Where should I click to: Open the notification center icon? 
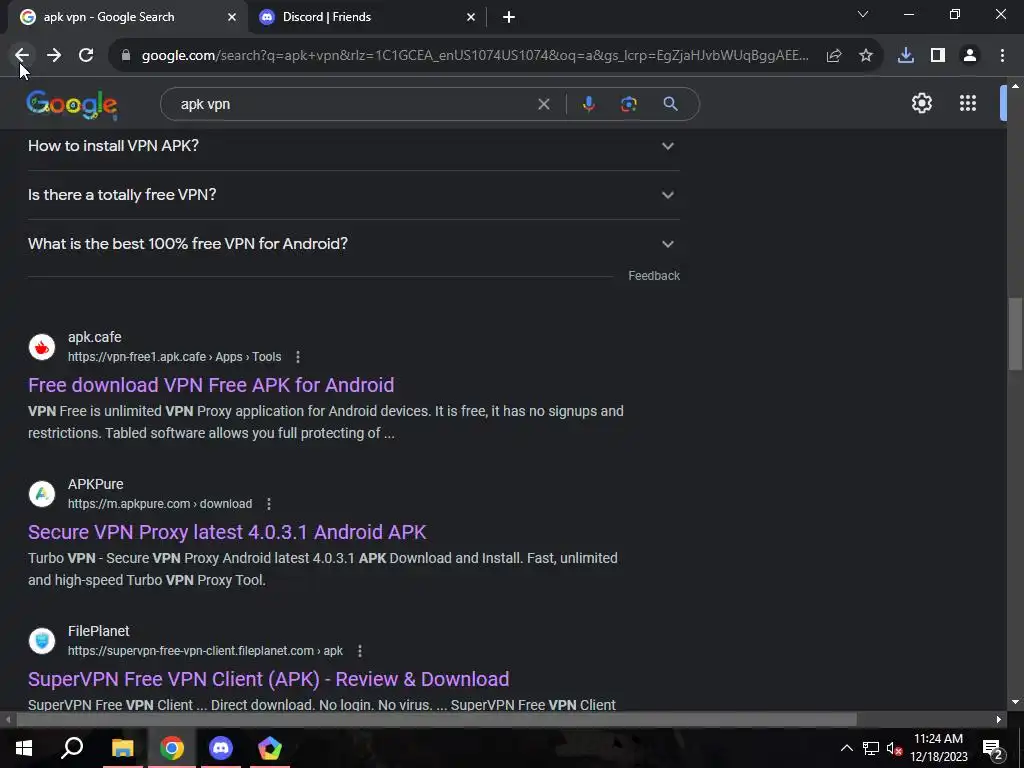pyautogui.click(x=993, y=750)
